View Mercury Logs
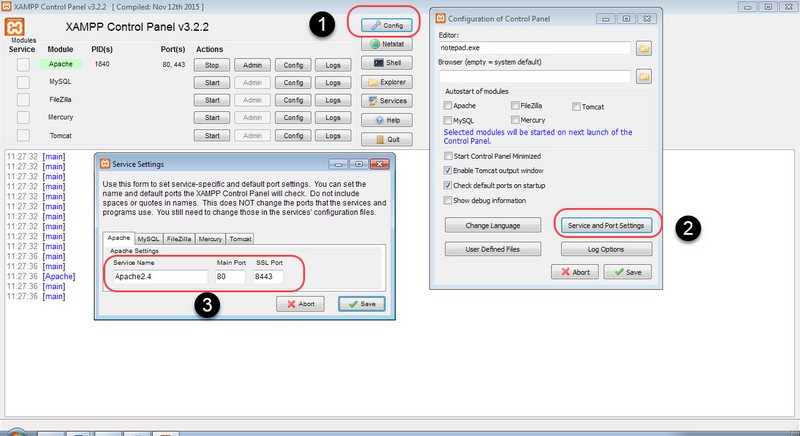The height and width of the screenshot is (436, 800). pos(333,117)
